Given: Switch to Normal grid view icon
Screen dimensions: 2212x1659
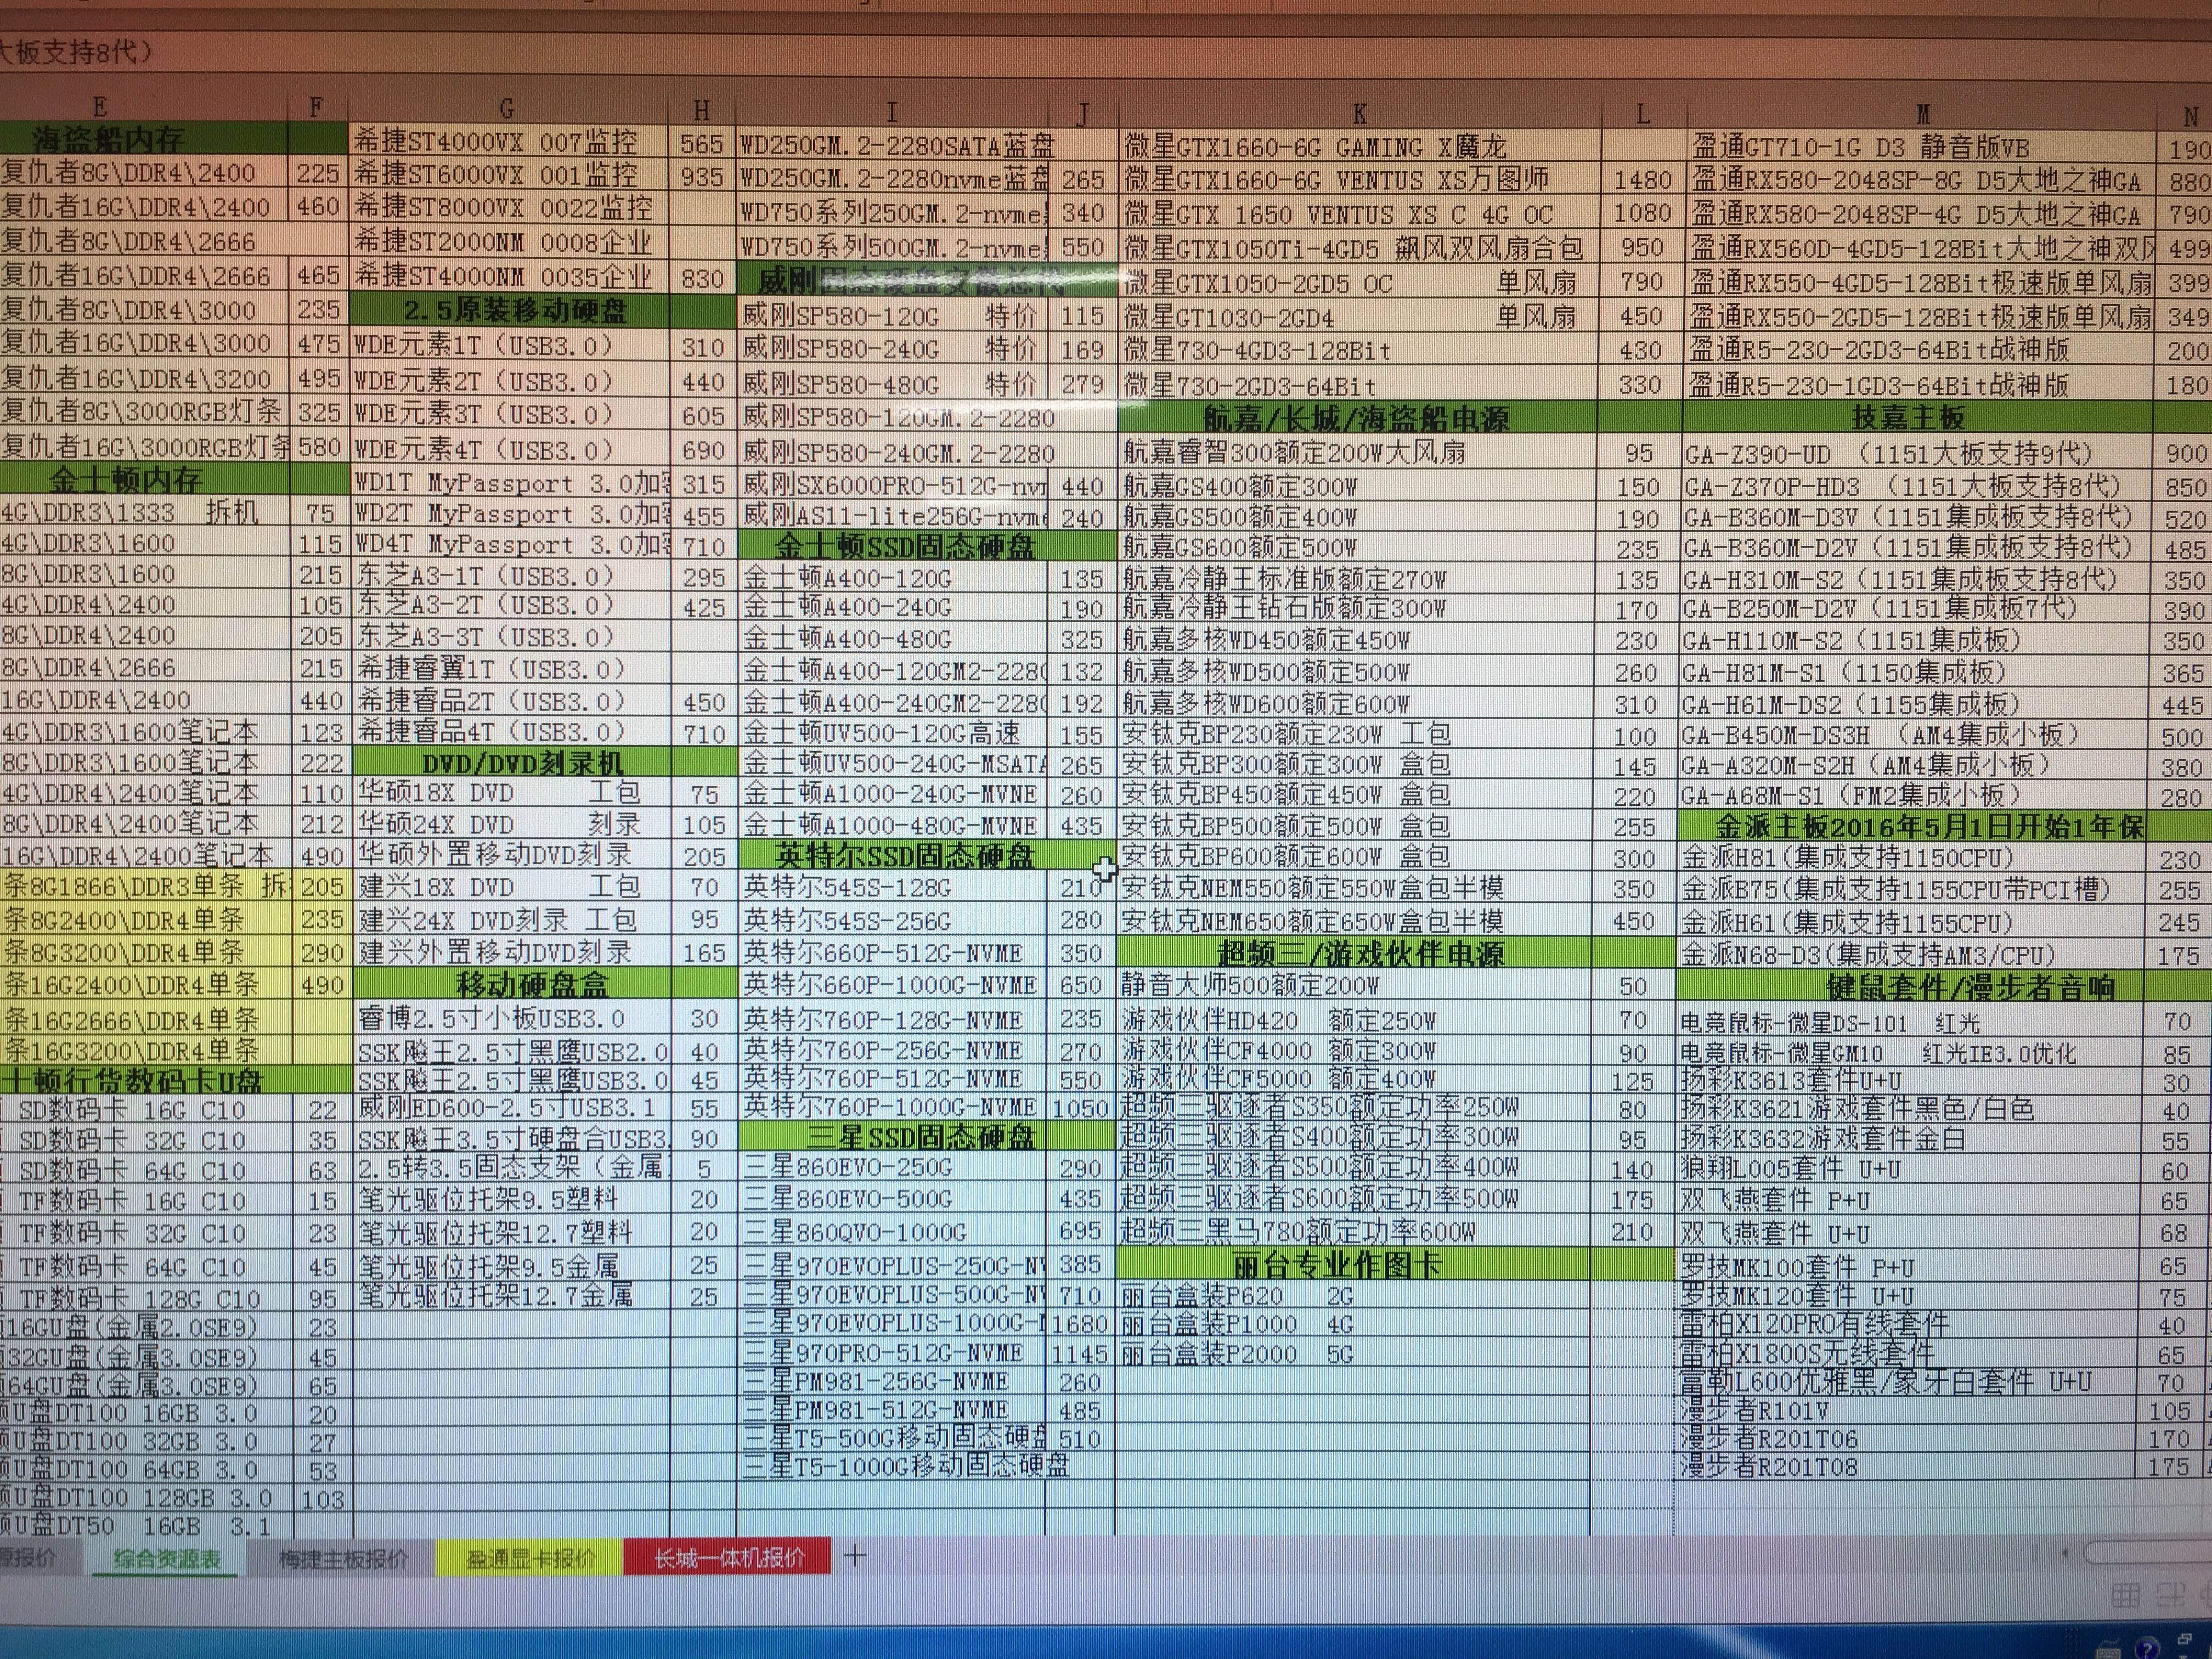Looking at the screenshot, I should click(2126, 1595).
